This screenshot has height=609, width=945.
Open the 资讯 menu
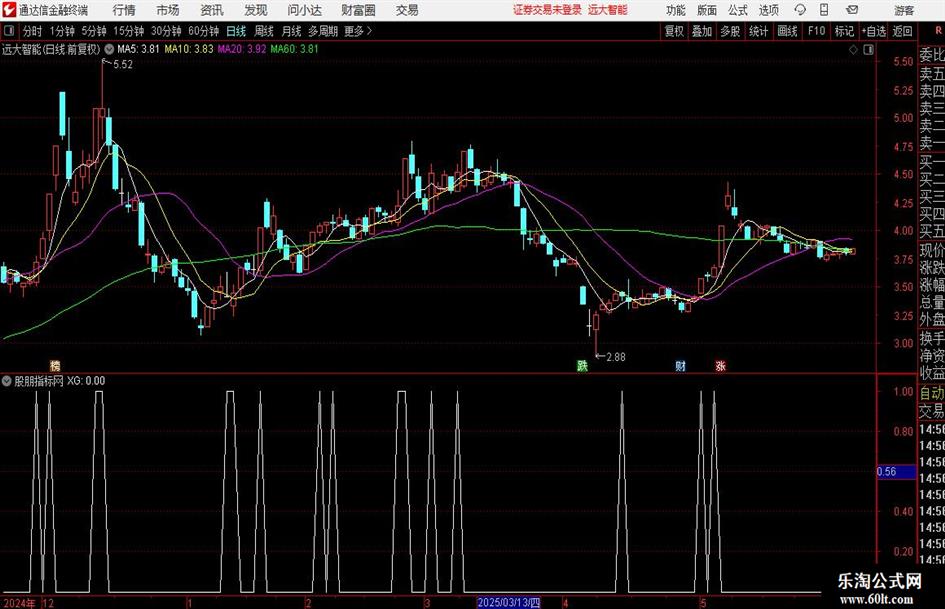[x=212, y=10]
